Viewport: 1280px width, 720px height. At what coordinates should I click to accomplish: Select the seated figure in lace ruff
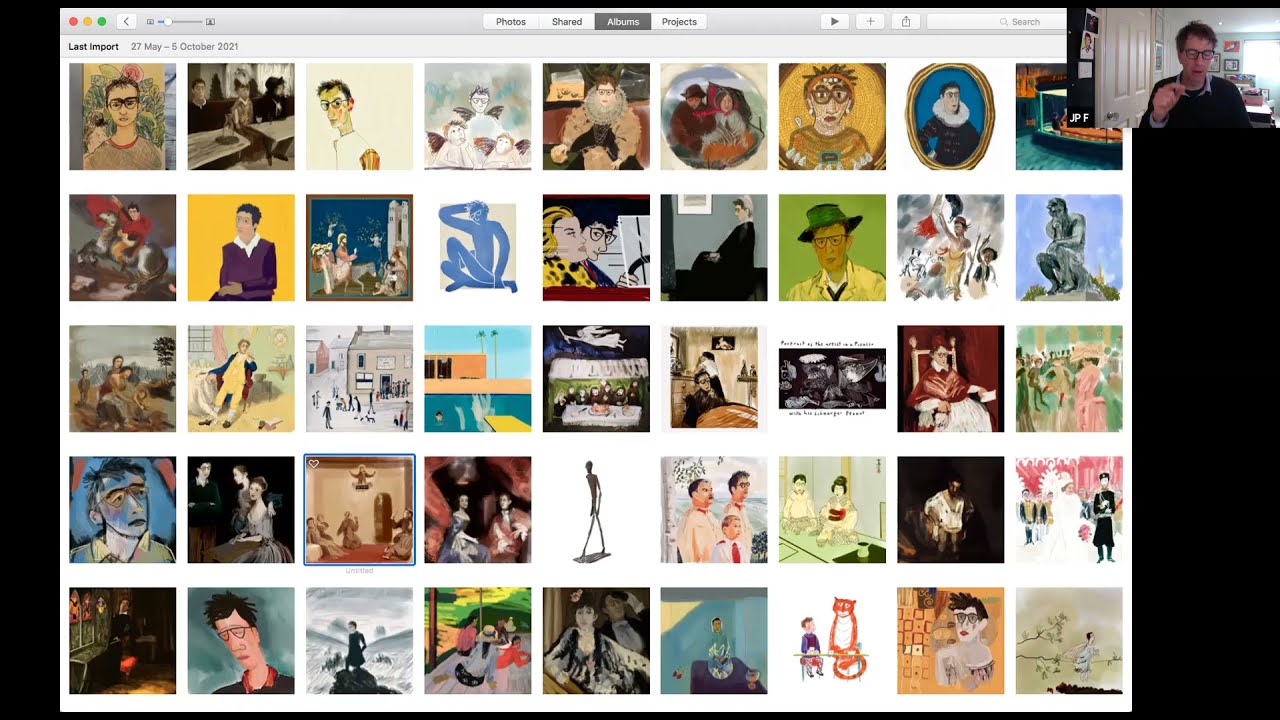(x=596, y=117)
